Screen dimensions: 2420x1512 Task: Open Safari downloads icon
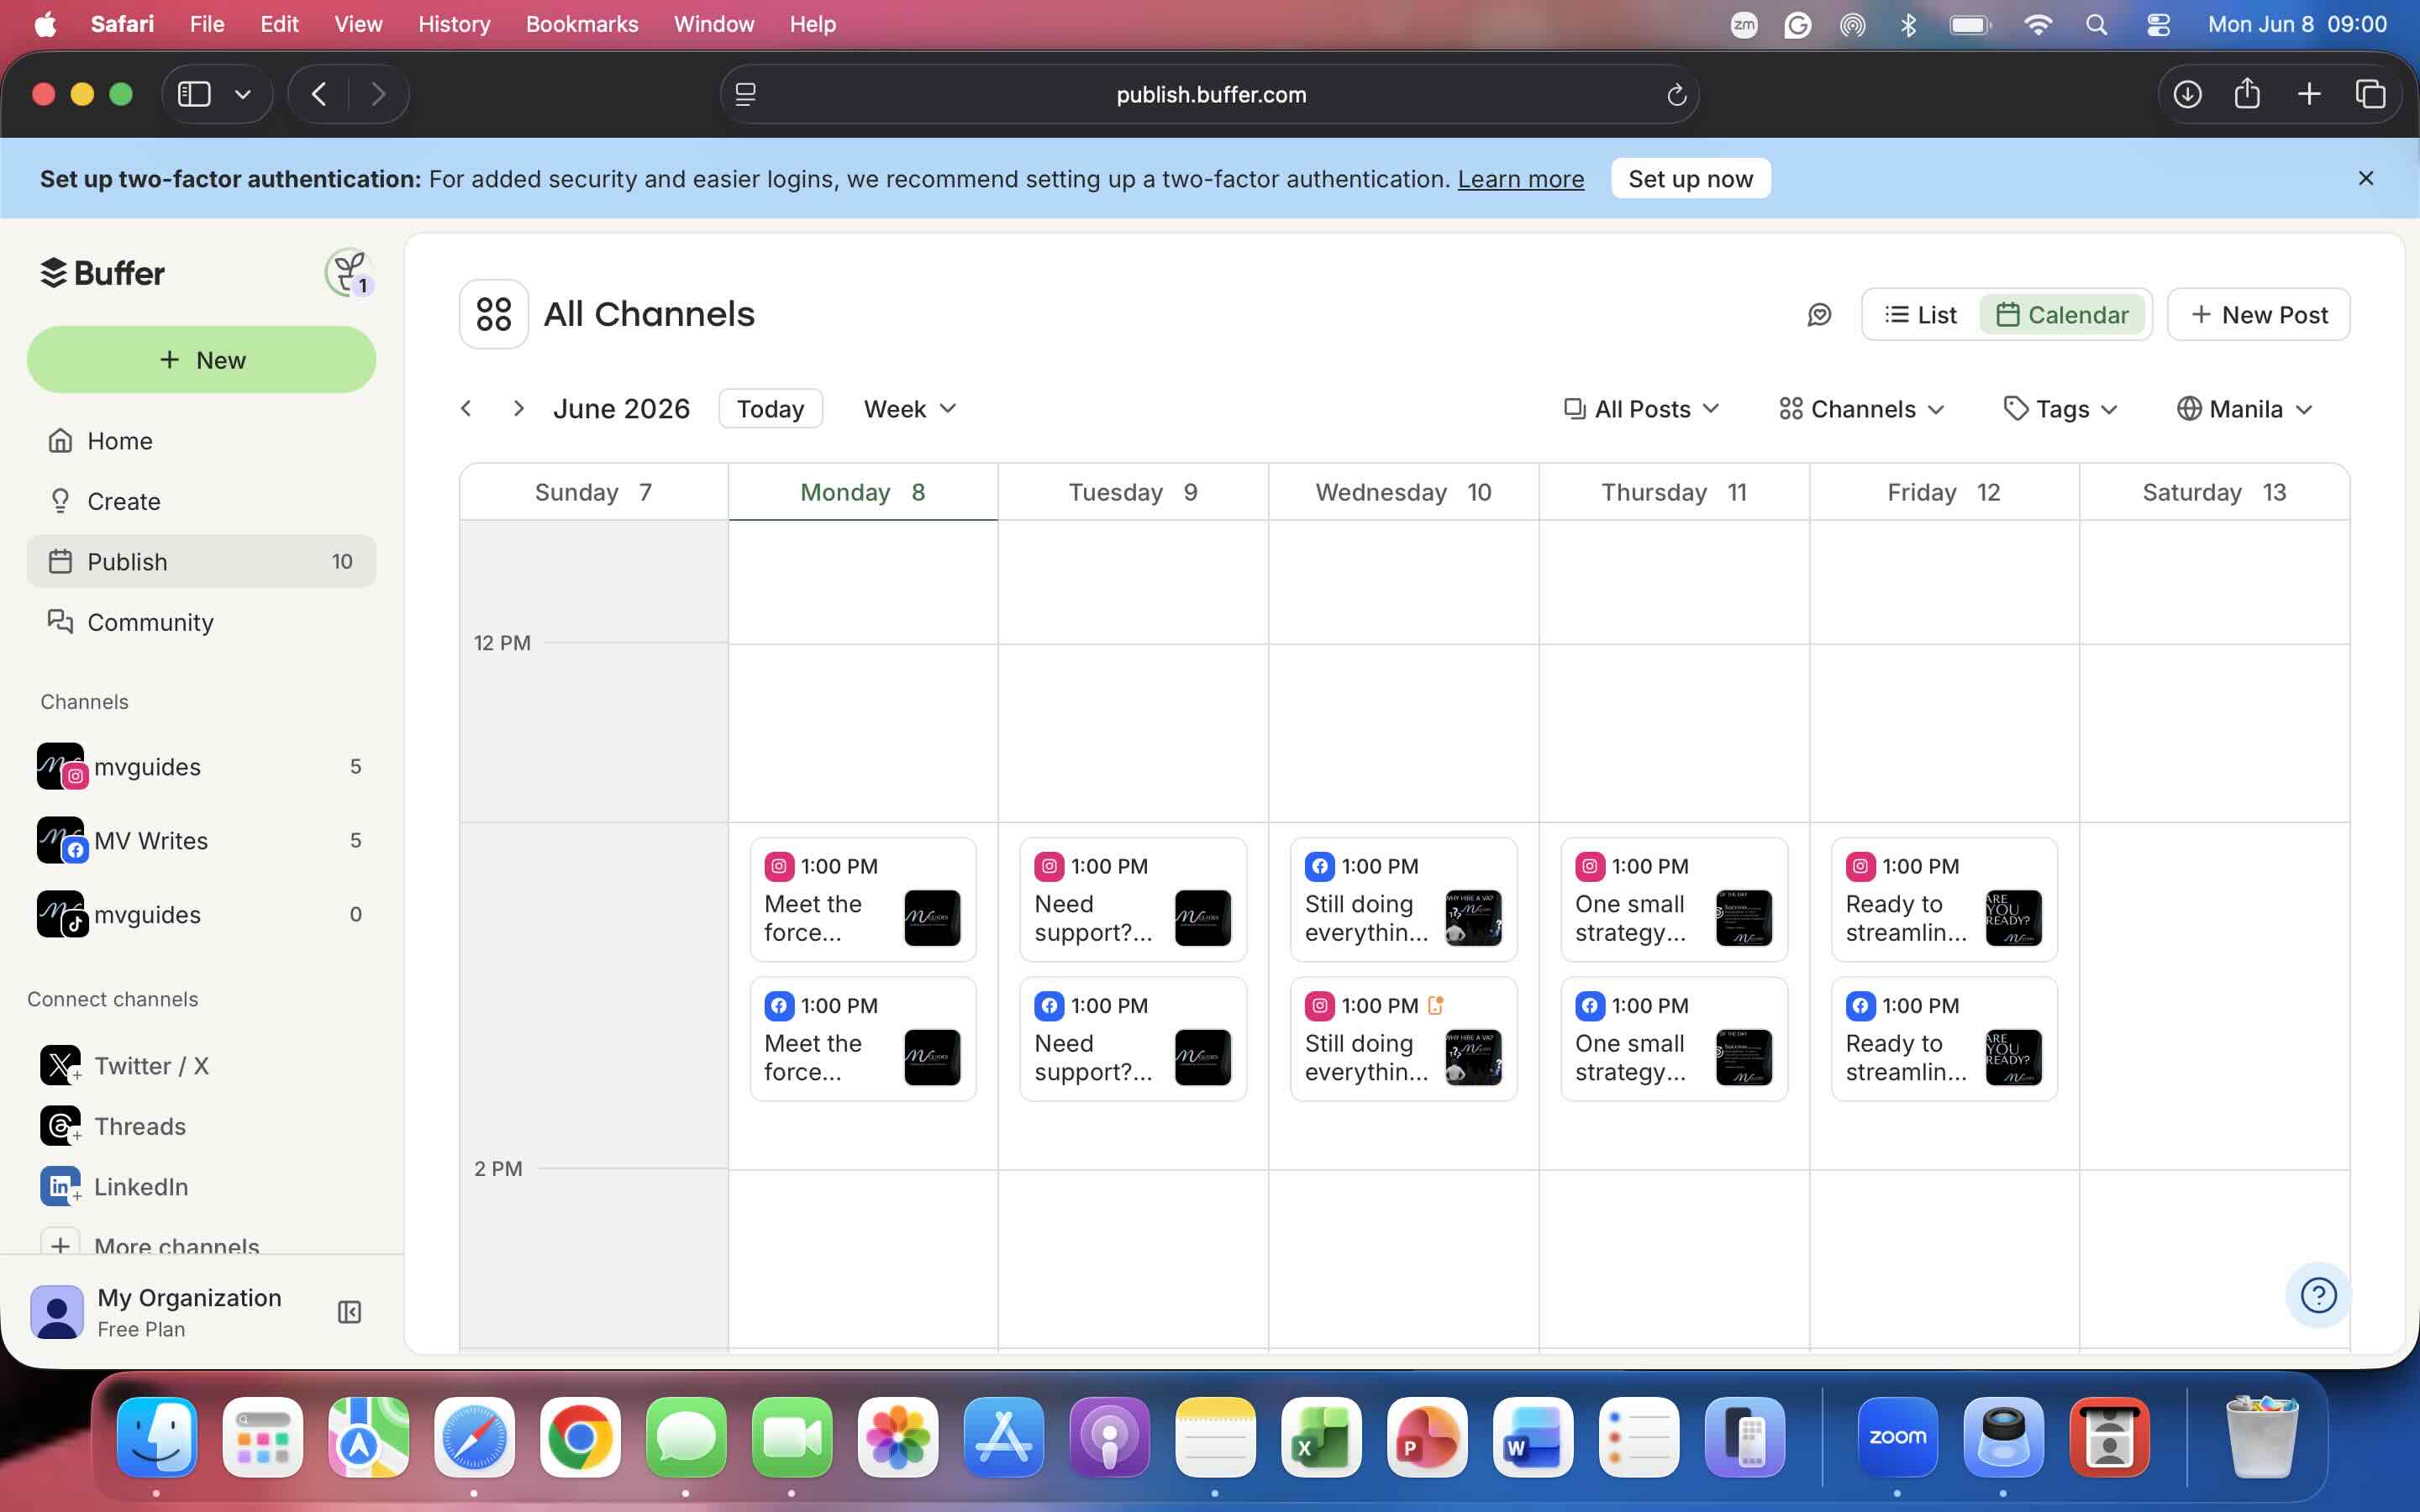2187,94
